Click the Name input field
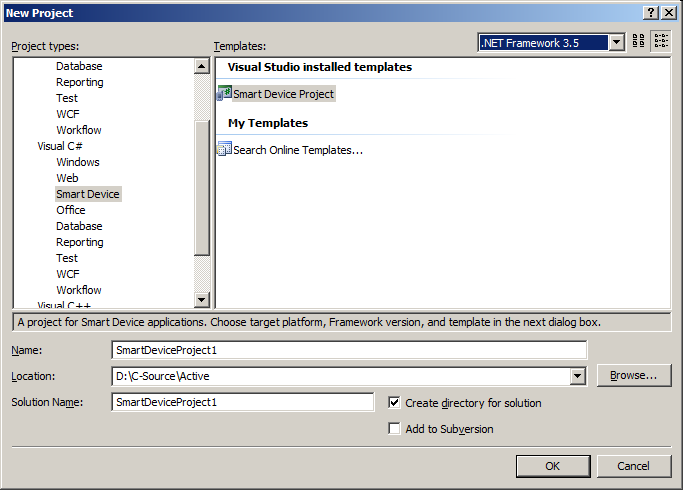Image resolution: width=683 pixels, height=490 pixels. pos(349,350)
